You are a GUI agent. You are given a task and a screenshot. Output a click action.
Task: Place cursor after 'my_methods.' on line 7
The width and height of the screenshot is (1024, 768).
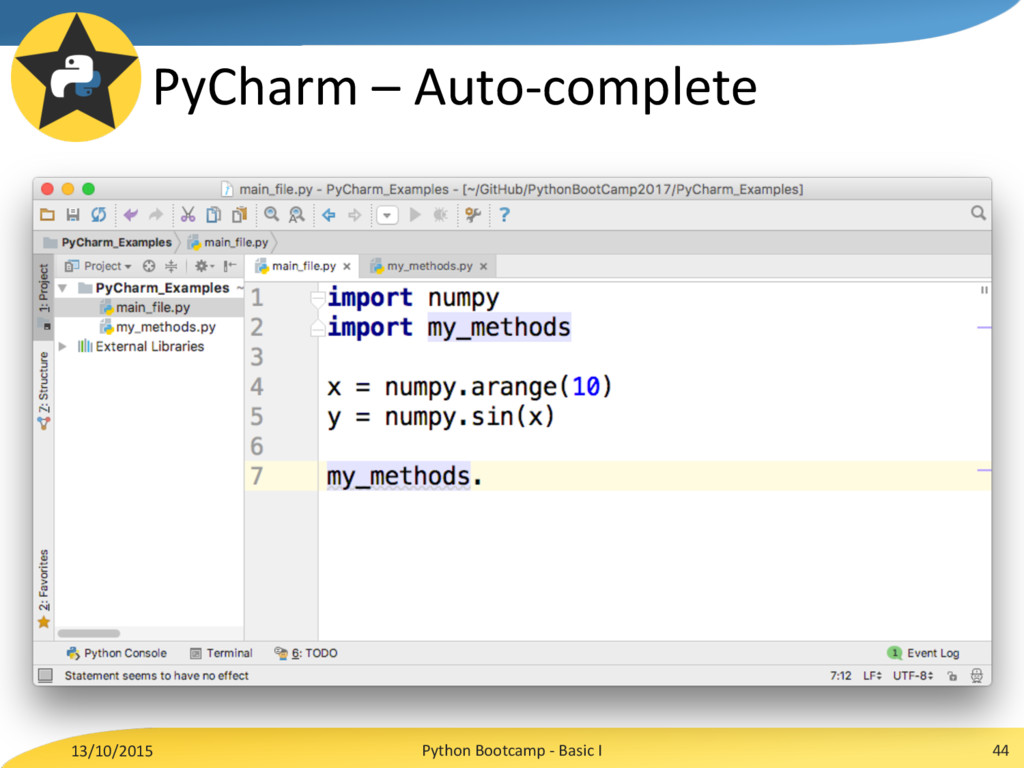(484, 477)
